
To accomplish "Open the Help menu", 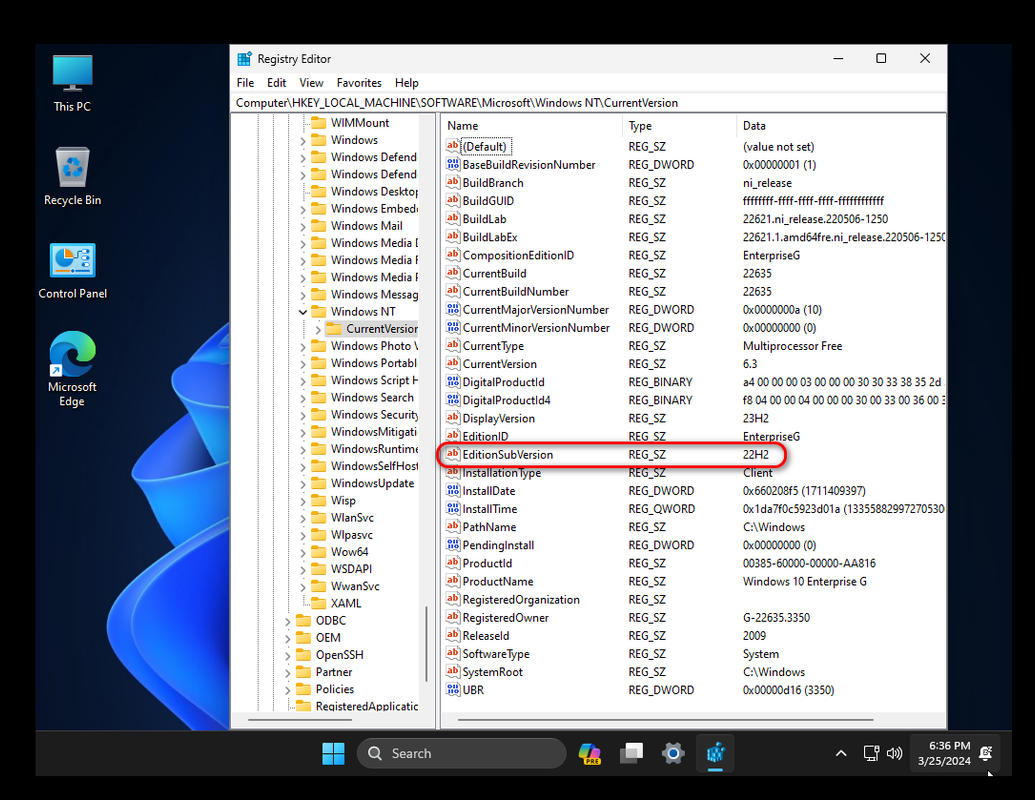I will (x=407, y=83).
